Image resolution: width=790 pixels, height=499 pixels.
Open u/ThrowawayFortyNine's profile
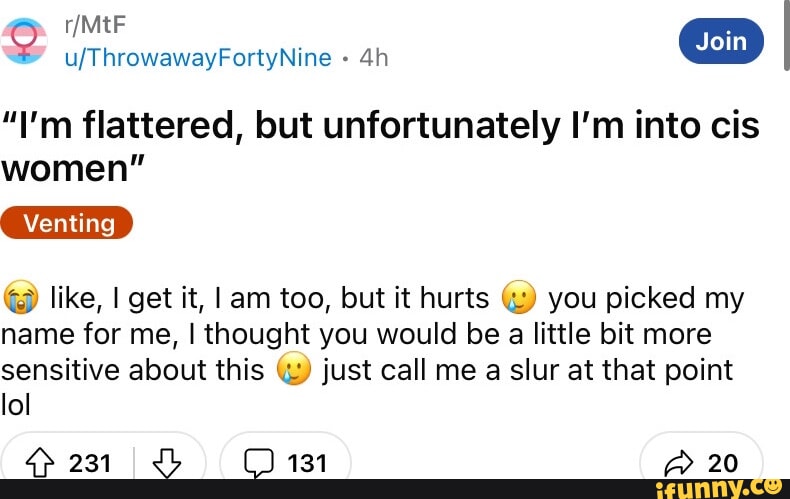(197, 57)
